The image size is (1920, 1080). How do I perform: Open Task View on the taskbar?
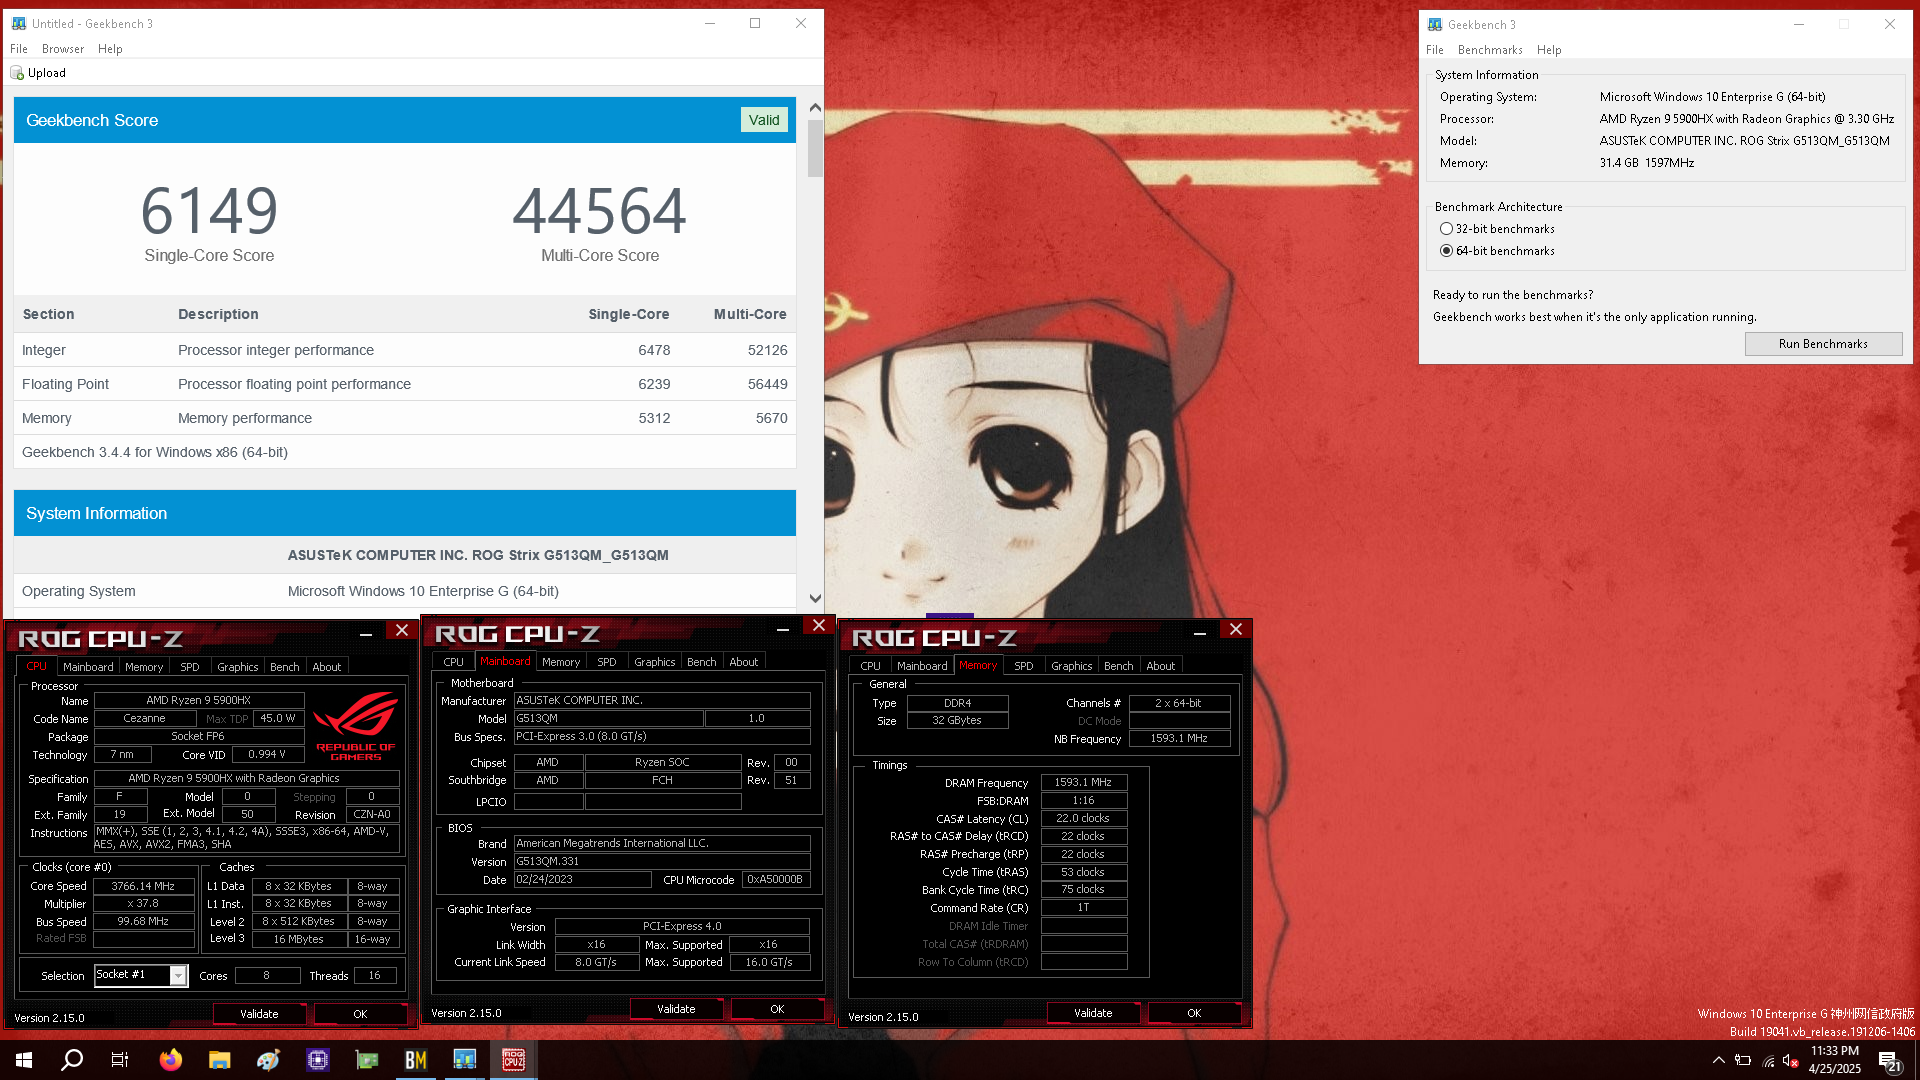(x=120, y=1060)
